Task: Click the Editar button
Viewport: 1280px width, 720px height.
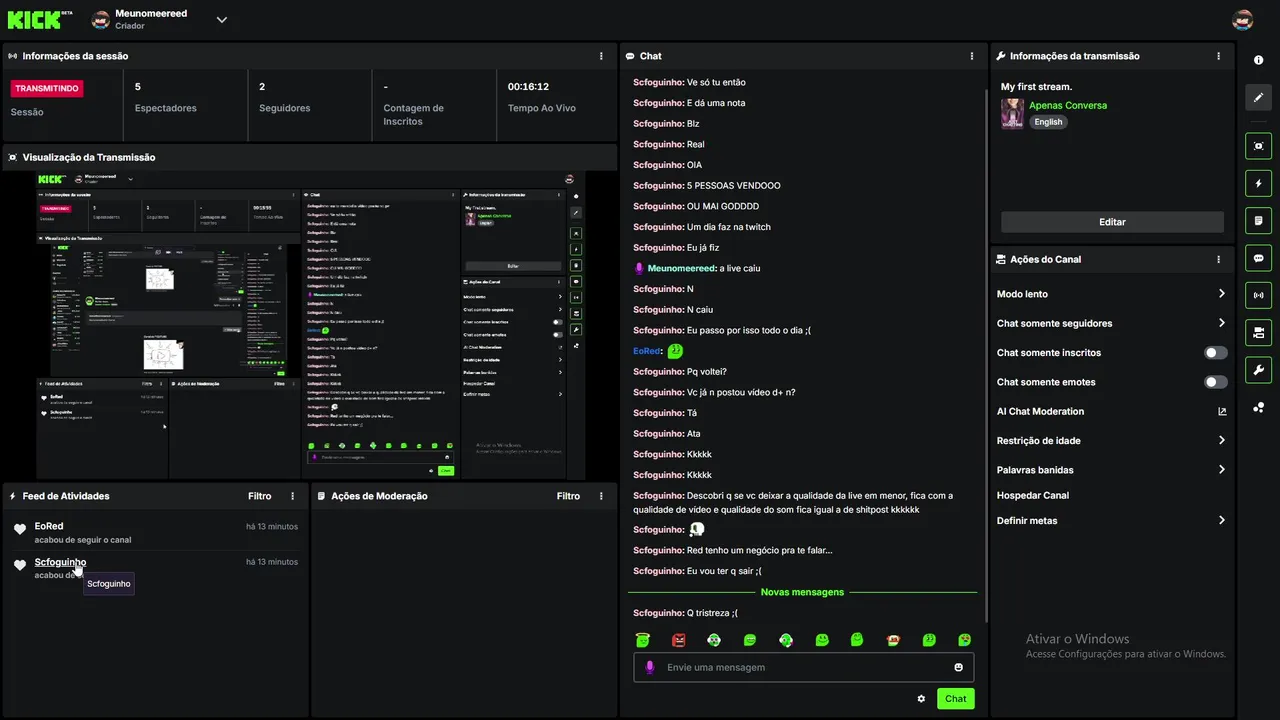Action: pos(1112,222)
